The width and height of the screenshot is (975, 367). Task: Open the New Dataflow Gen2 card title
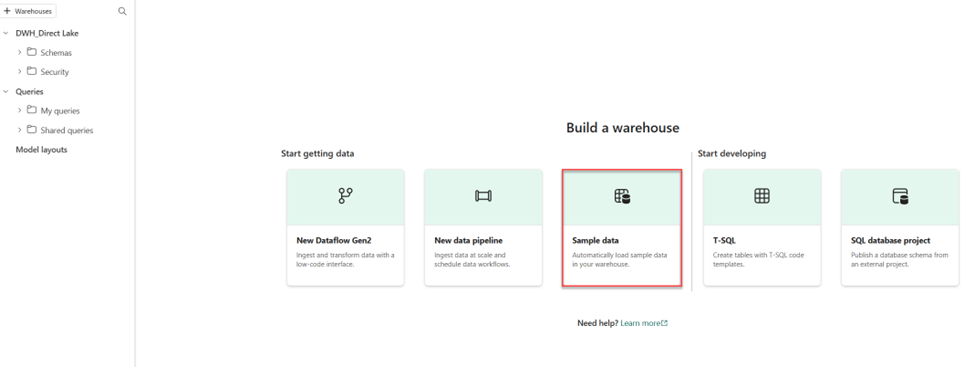(x=334, y=240)
